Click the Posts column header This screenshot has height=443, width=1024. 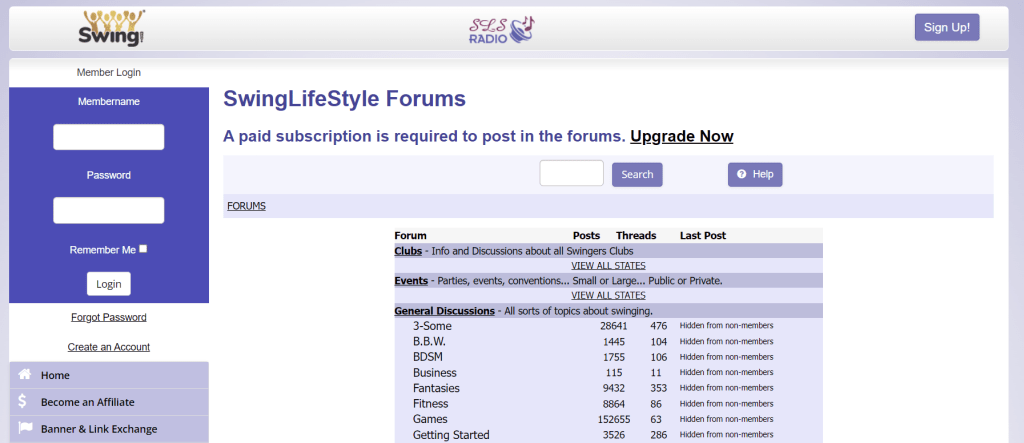point(586,236)
